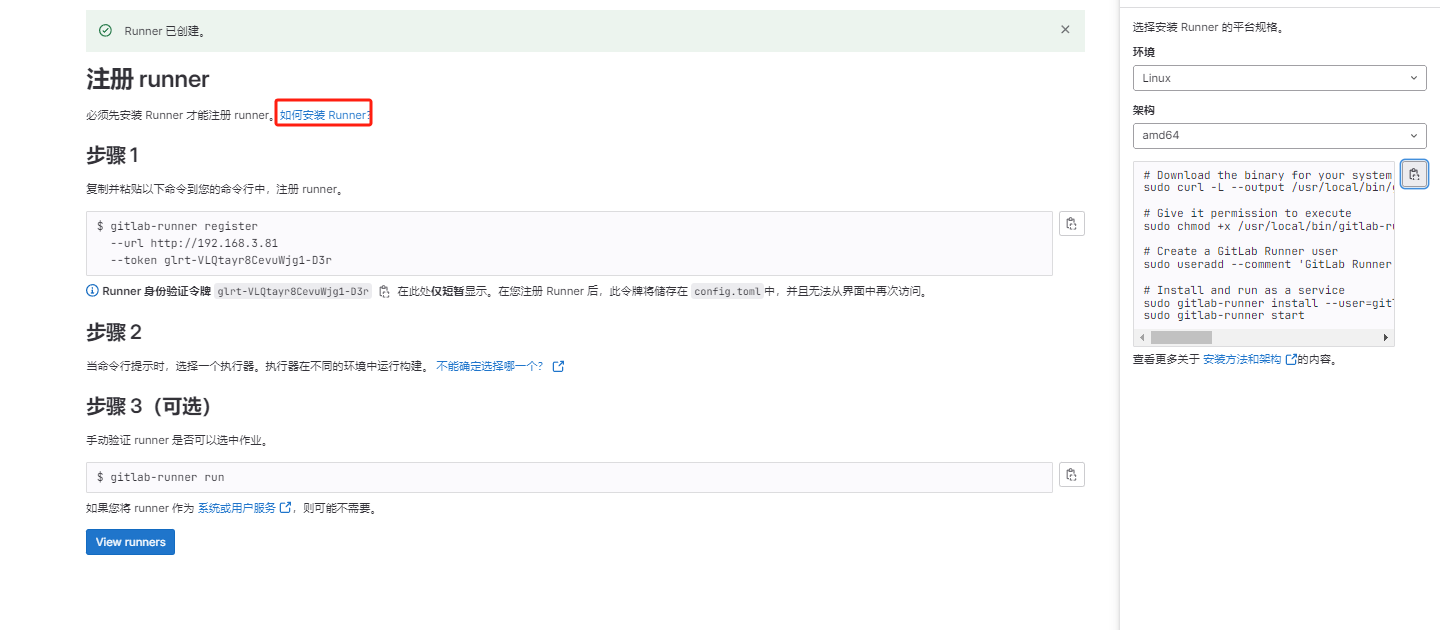Copy the Runner authentication token
The image size is (1440, 630).
[384, 290]
